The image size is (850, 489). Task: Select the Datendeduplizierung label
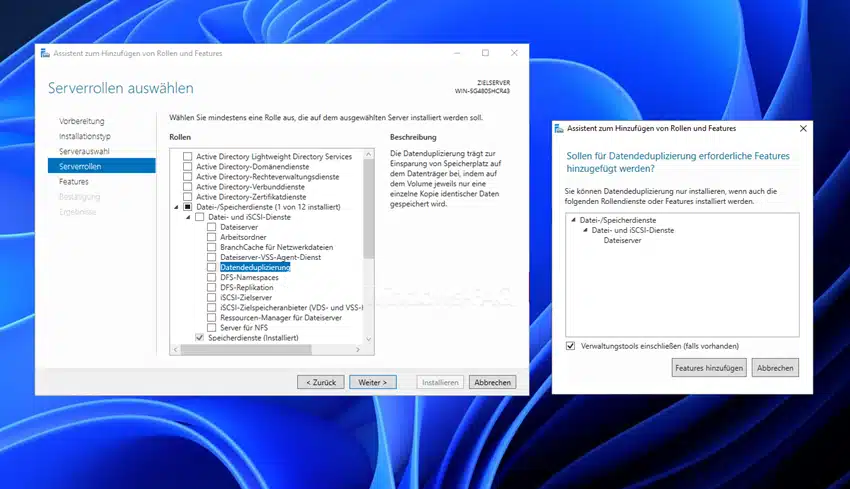(255, 267)
